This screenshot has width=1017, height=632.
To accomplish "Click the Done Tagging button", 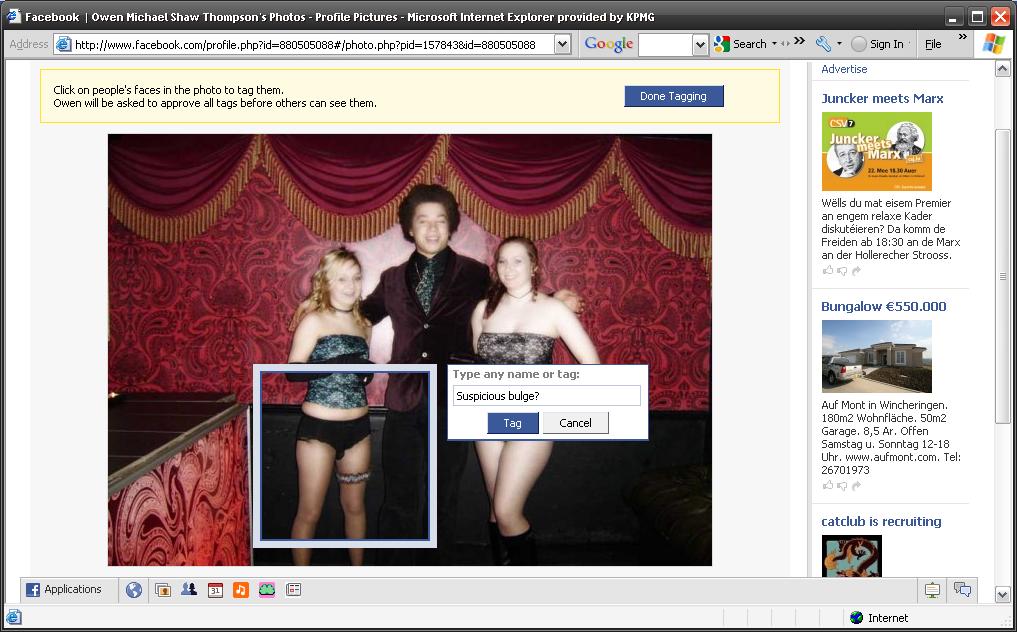I will [673, 96].
